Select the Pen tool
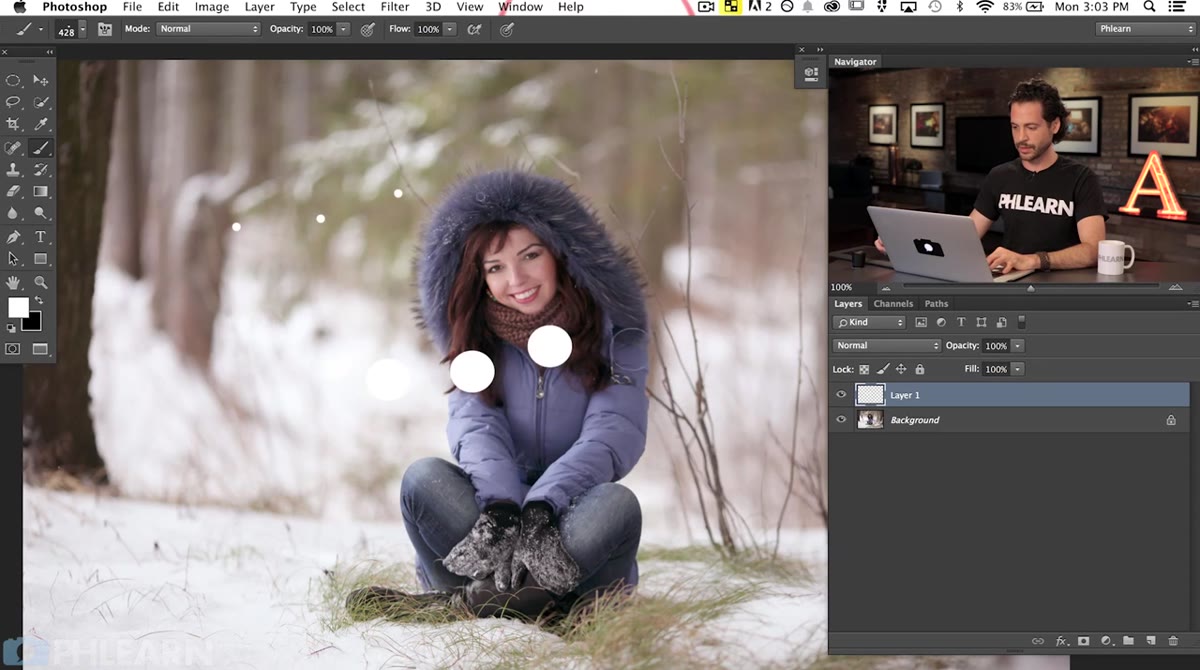The height and width of the screenshot is (670, 1200). tap(13, 237)
